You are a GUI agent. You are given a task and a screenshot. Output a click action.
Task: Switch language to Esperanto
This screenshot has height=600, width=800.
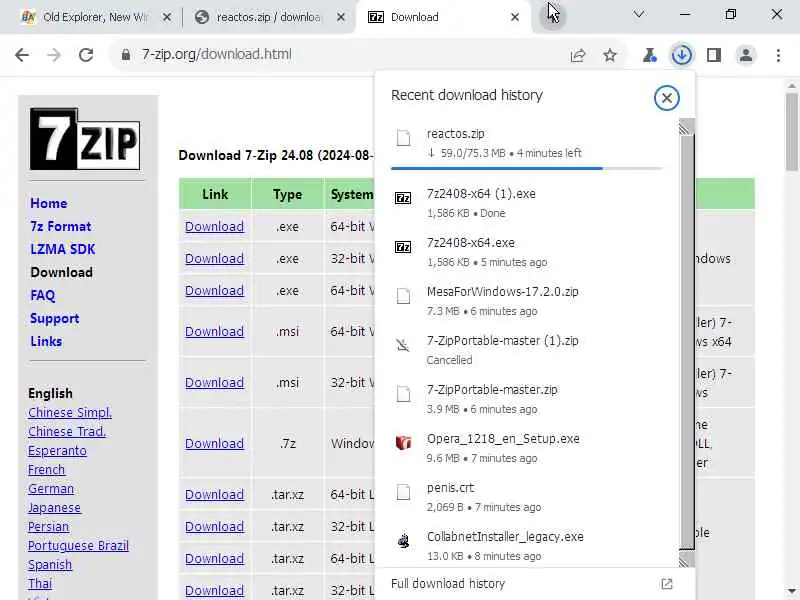tap(57, 451)
